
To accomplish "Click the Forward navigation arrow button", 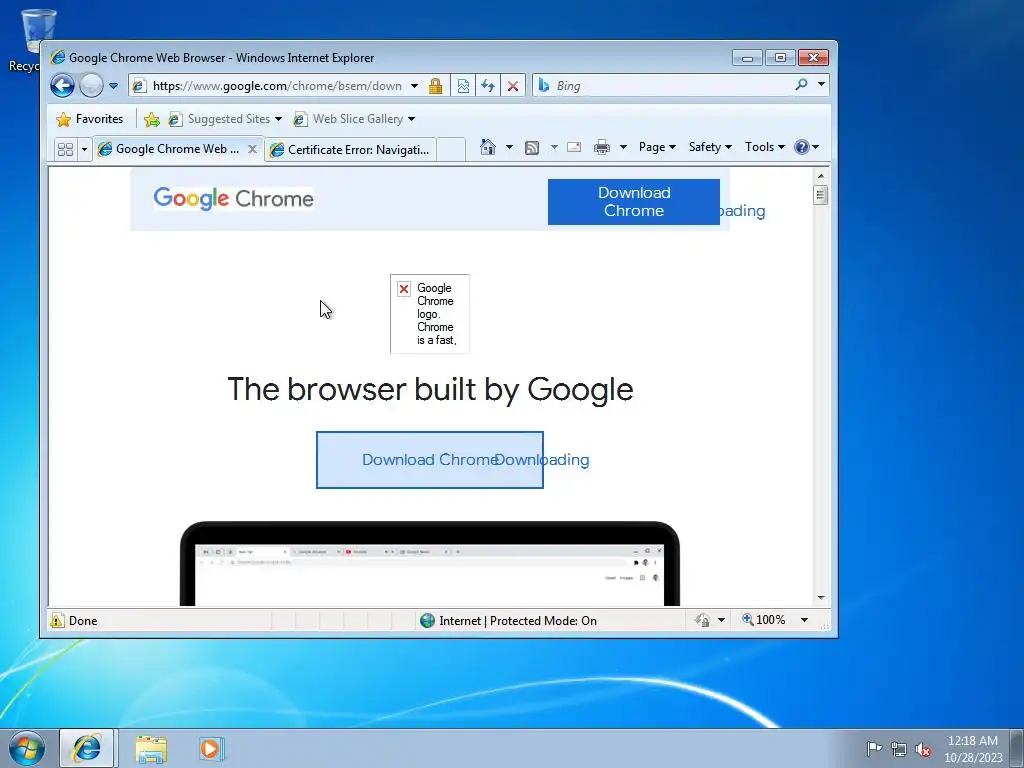I will pos(91,86).
